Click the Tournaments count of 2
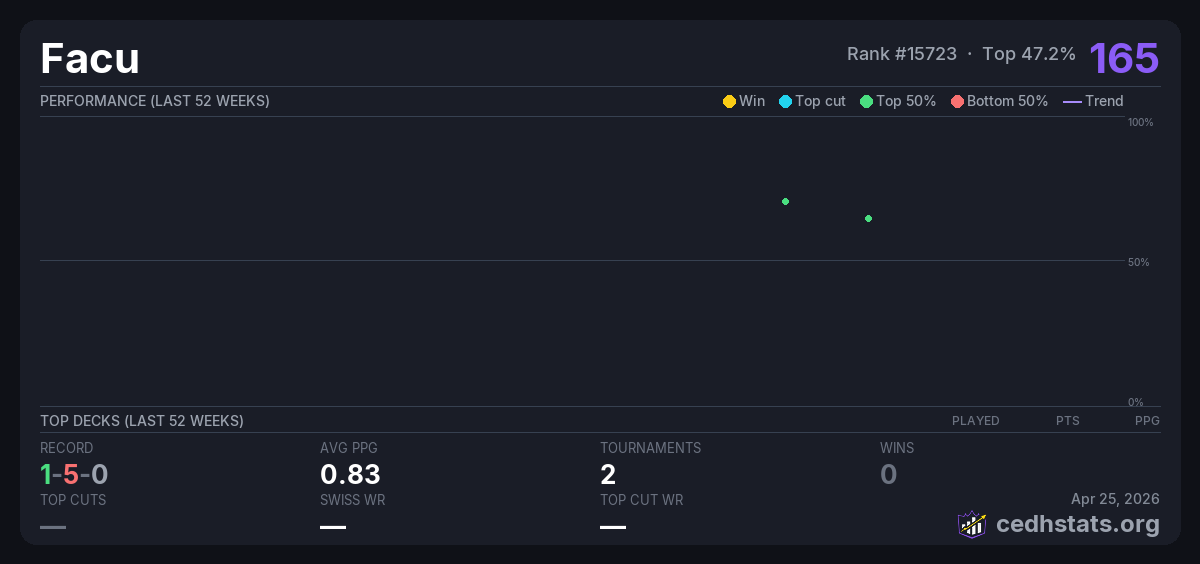 coord(608,474)
